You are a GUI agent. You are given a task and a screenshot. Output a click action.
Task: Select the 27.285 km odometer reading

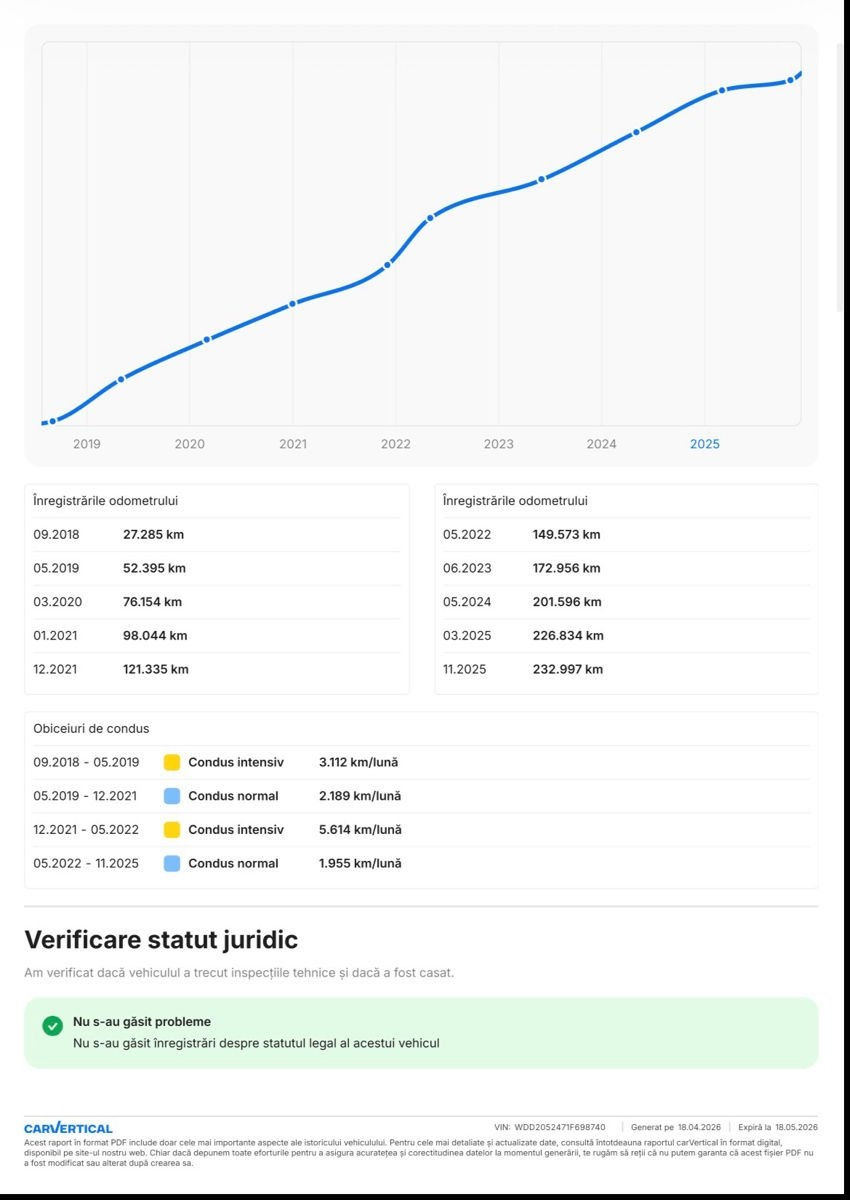[x=153, y=535]
